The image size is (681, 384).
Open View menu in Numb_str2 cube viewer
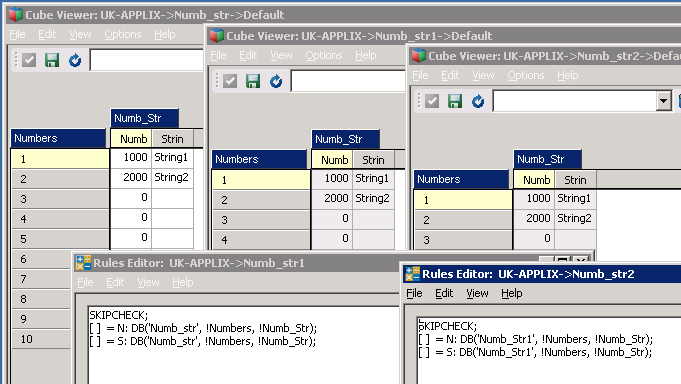pyautogui.click(x=483, y=75)
